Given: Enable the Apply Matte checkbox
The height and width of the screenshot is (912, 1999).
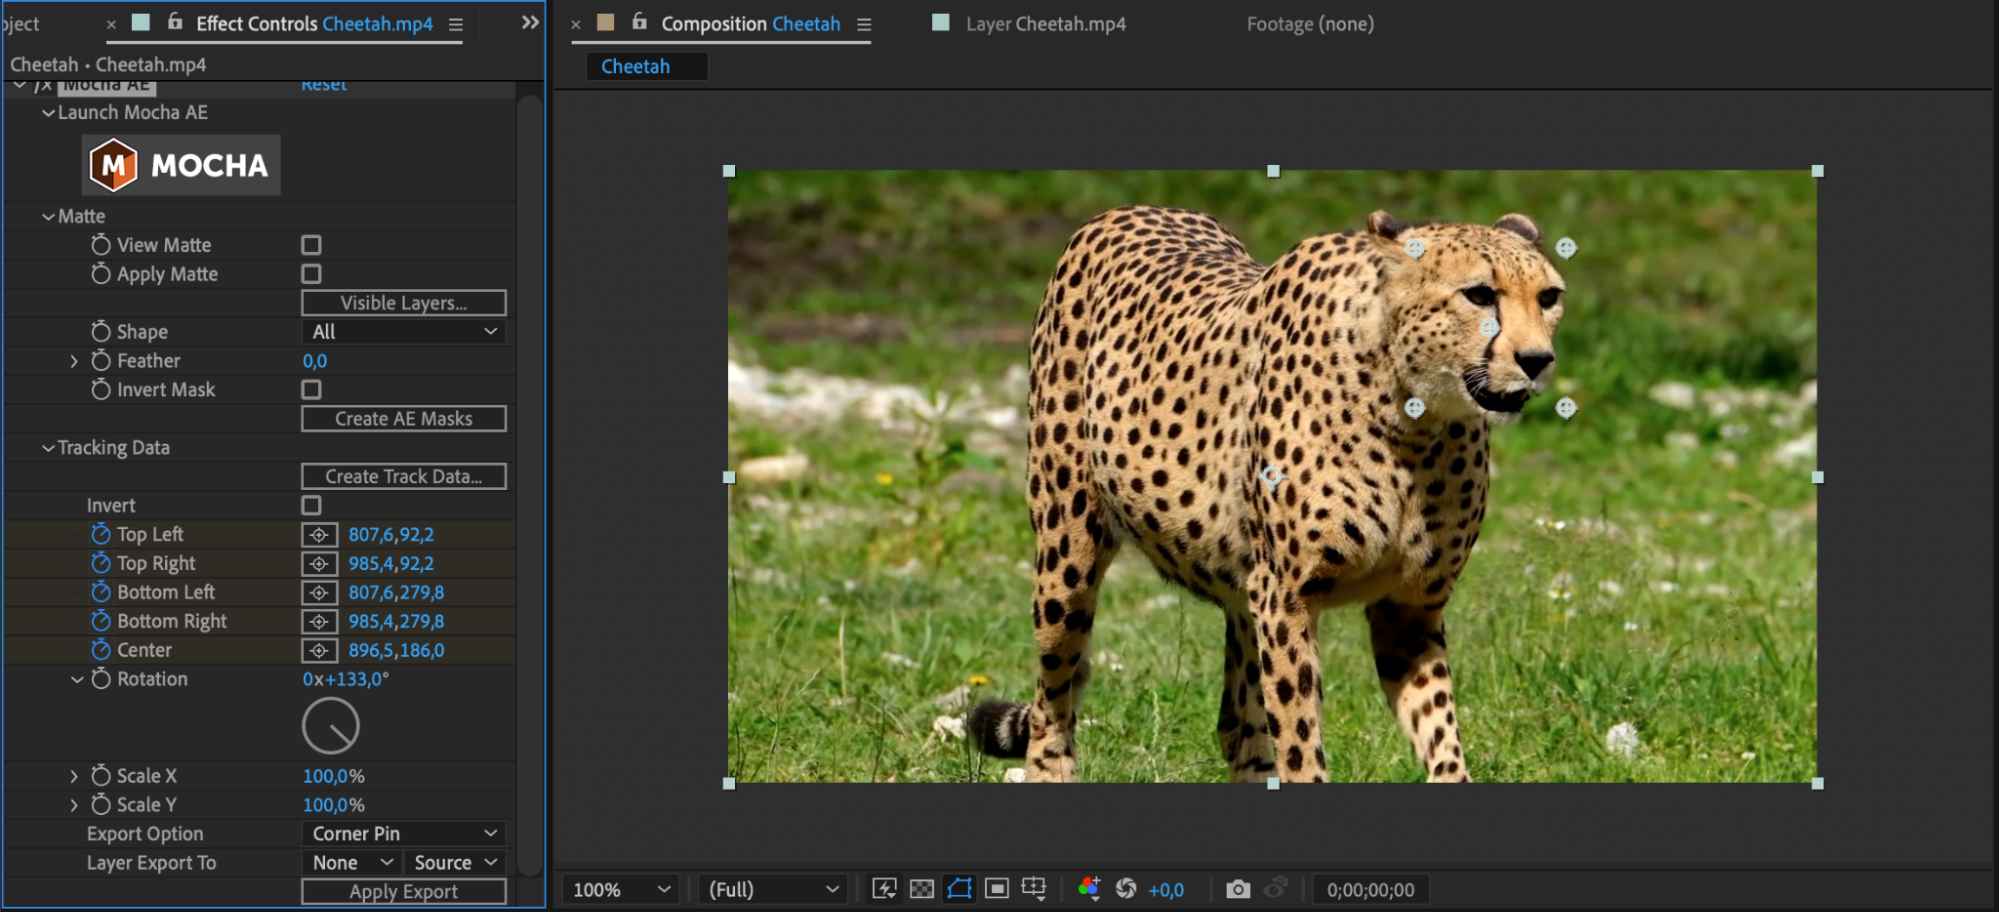Looking at the screenshot, I should pos(312,274).
